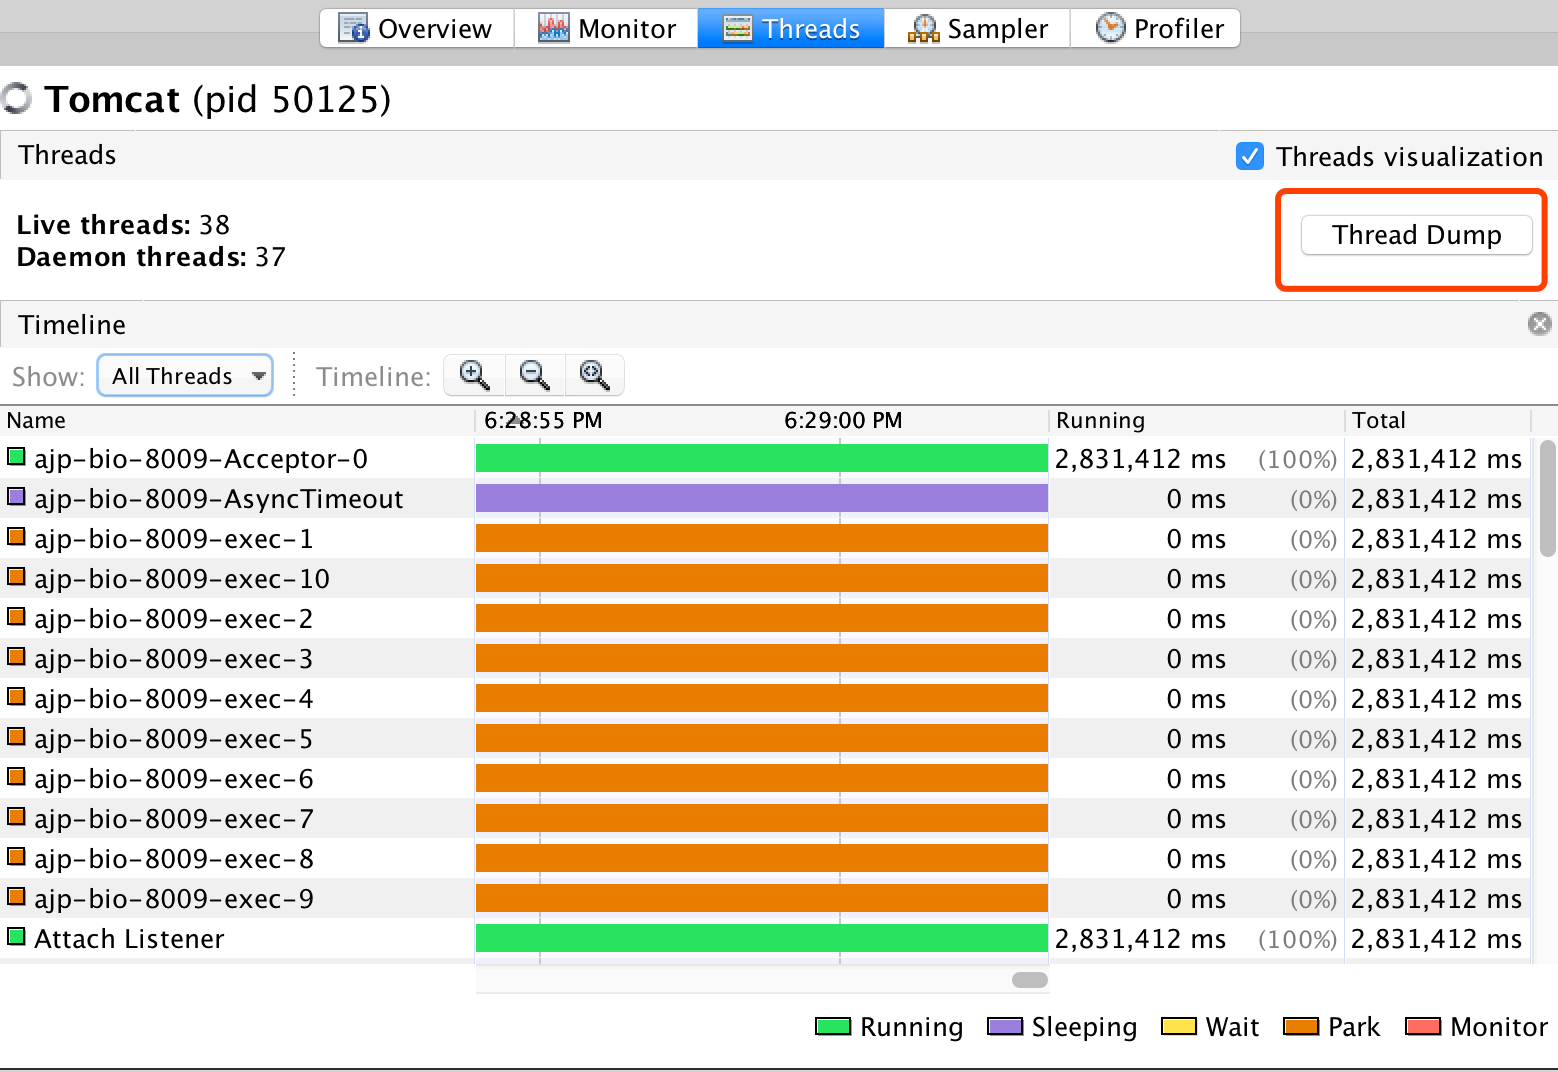Viewport: 1558px width, 1072px height.
Task: Uncheck Threads visualization checkbox
Action: coord(1250,156)
